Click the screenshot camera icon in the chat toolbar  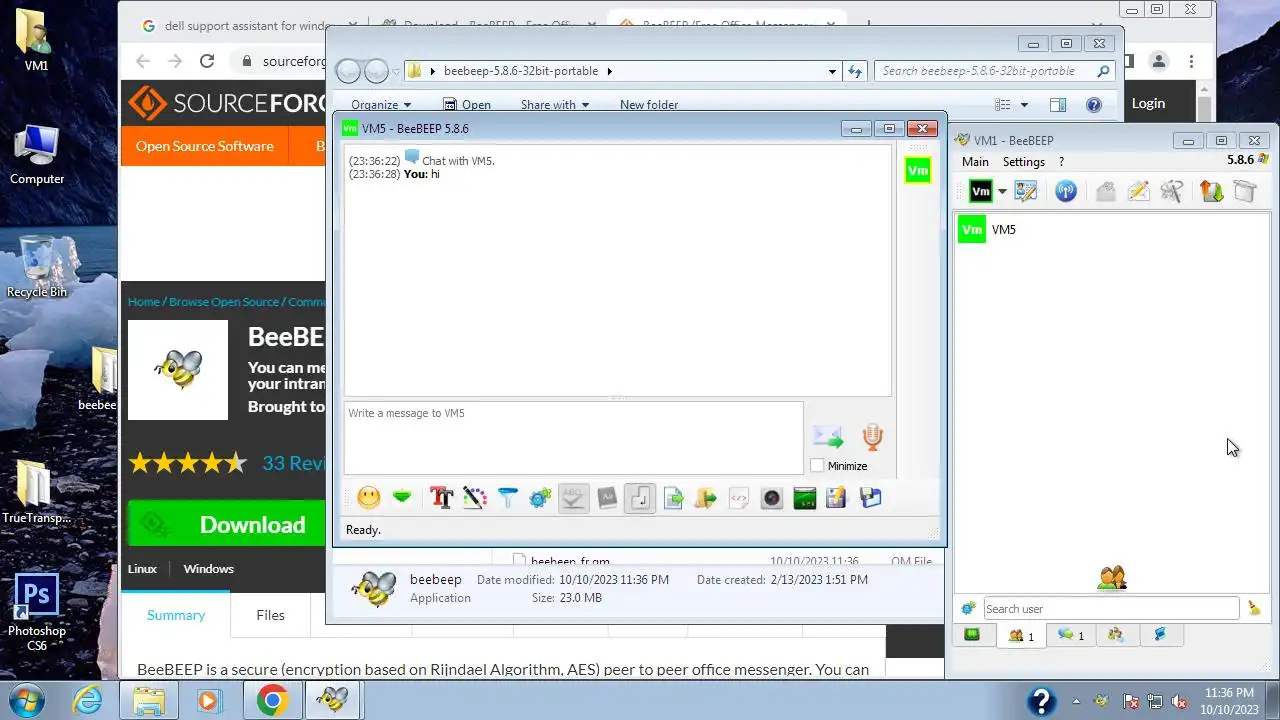pos(772,497)
